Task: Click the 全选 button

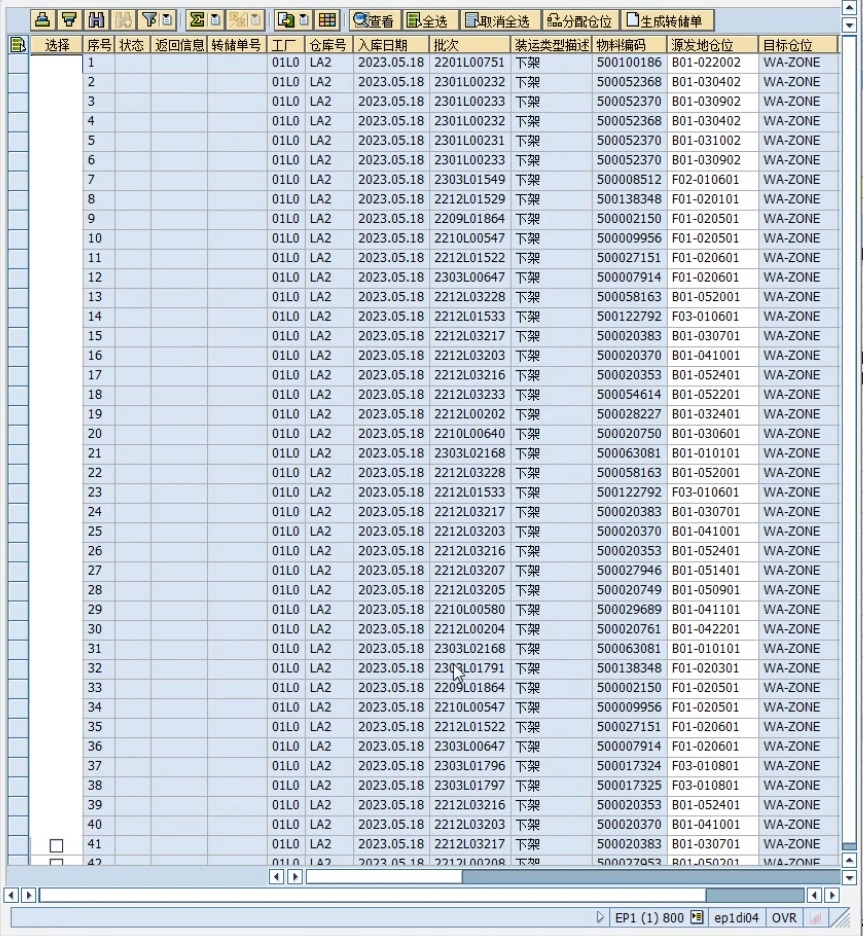Action: [429, 20]
